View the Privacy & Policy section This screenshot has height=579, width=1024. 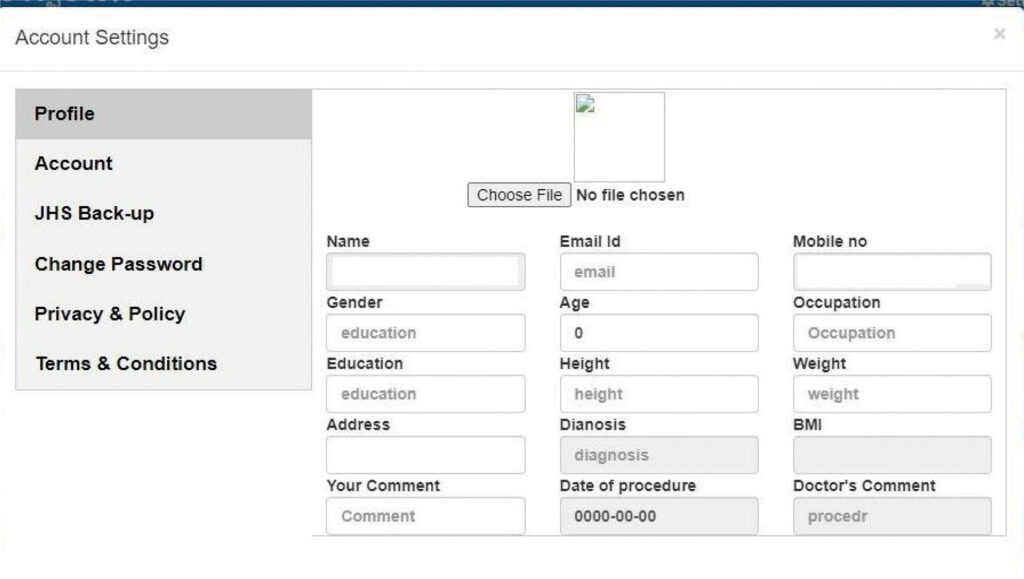[x=163, y=314]
